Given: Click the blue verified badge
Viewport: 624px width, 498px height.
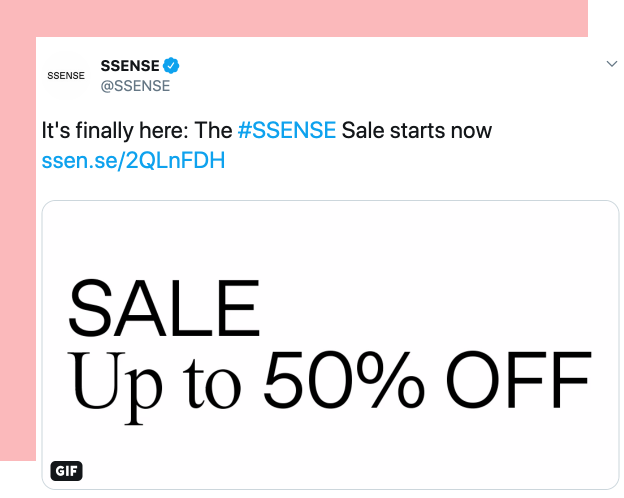Looking at the screenshot, I should coord(171,66).
